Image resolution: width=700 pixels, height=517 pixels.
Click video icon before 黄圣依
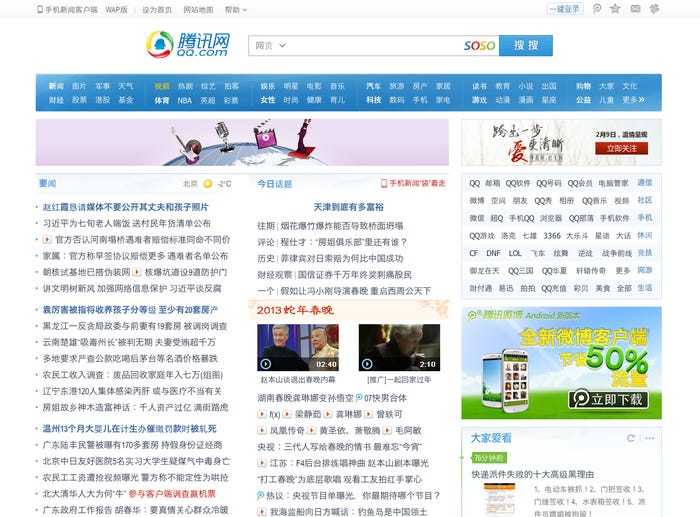pos(312,430)
